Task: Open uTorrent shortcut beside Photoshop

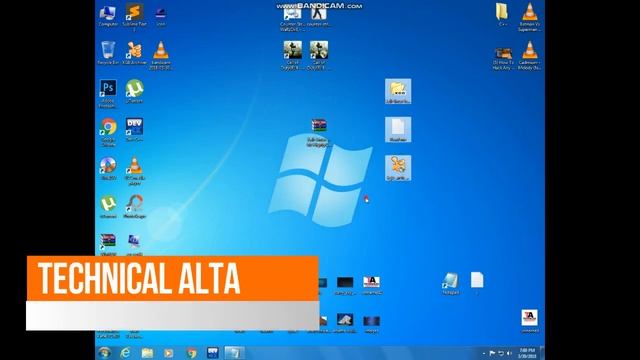Action: (134, 91)
